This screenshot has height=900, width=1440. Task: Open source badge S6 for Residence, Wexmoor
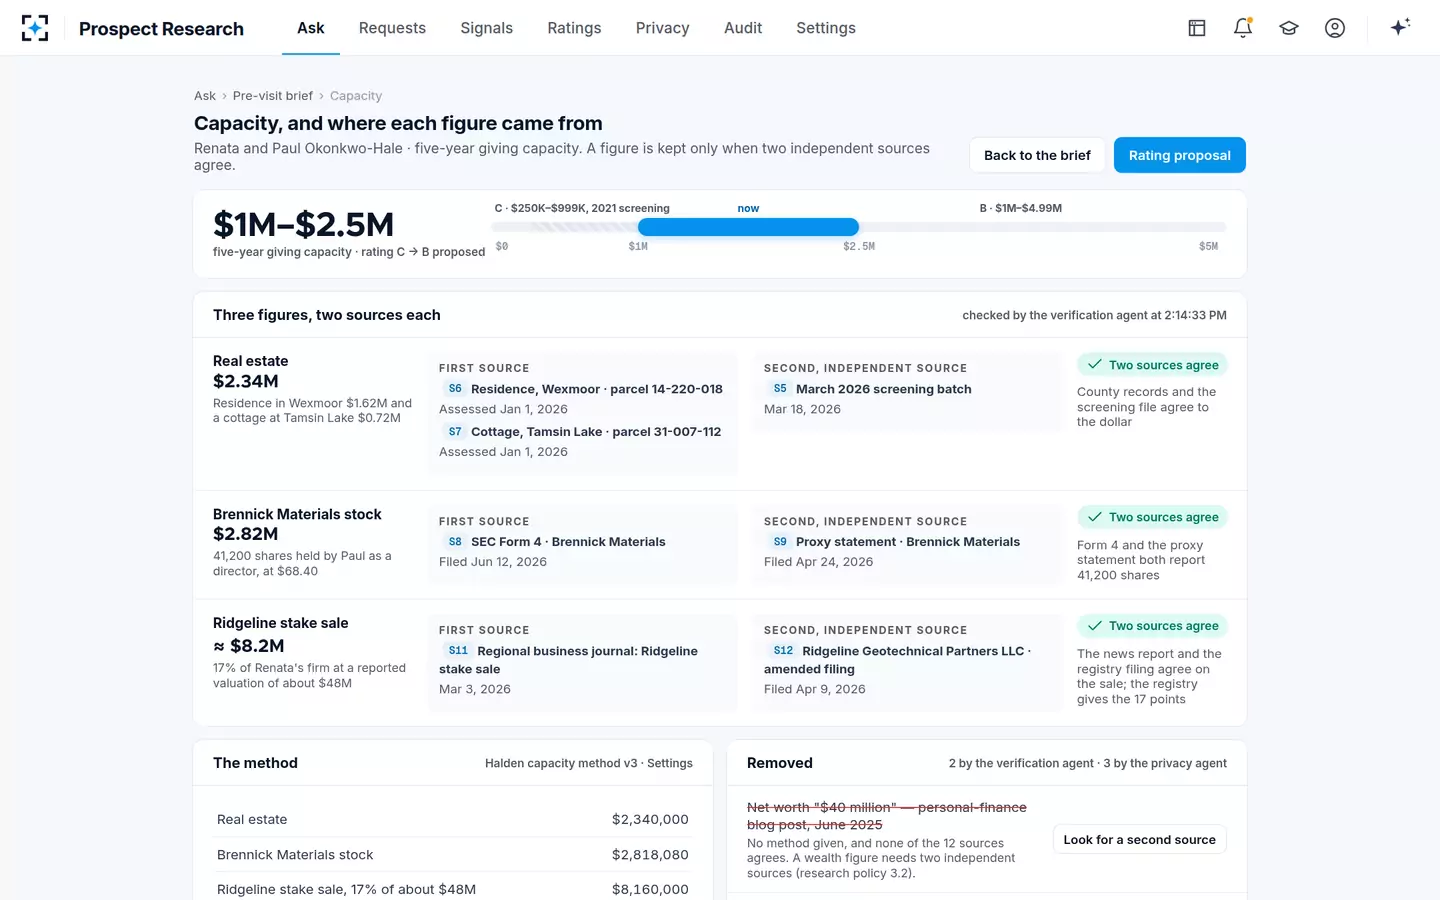coord(455,389)
